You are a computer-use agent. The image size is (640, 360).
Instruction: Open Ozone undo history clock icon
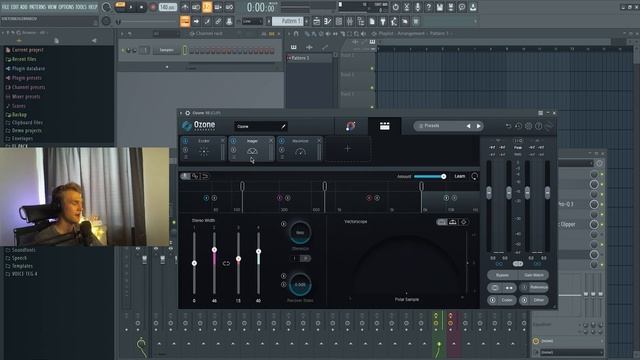pyautogui.click(x=518, y=126)
